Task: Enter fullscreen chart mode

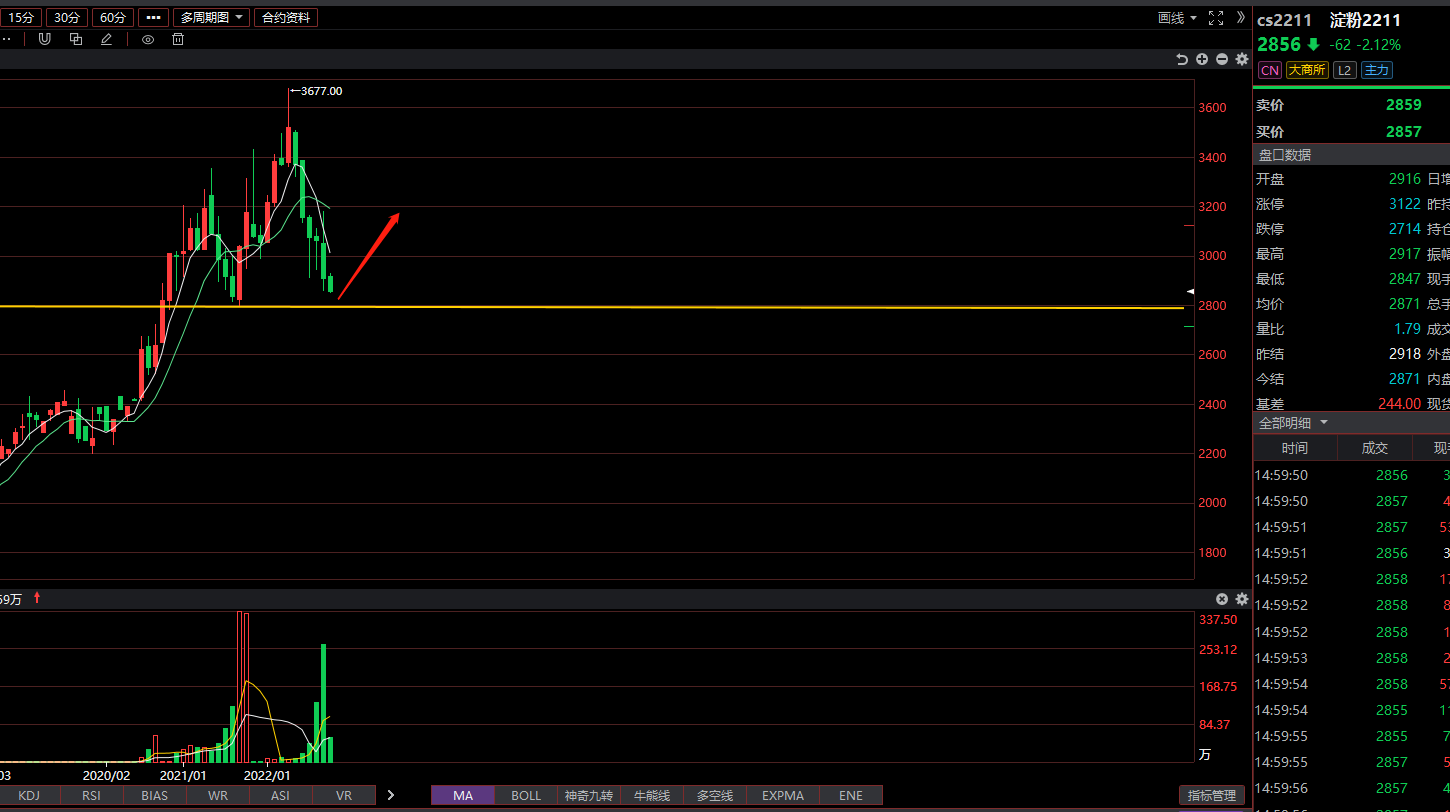Action: click(x=1216, y=18)
